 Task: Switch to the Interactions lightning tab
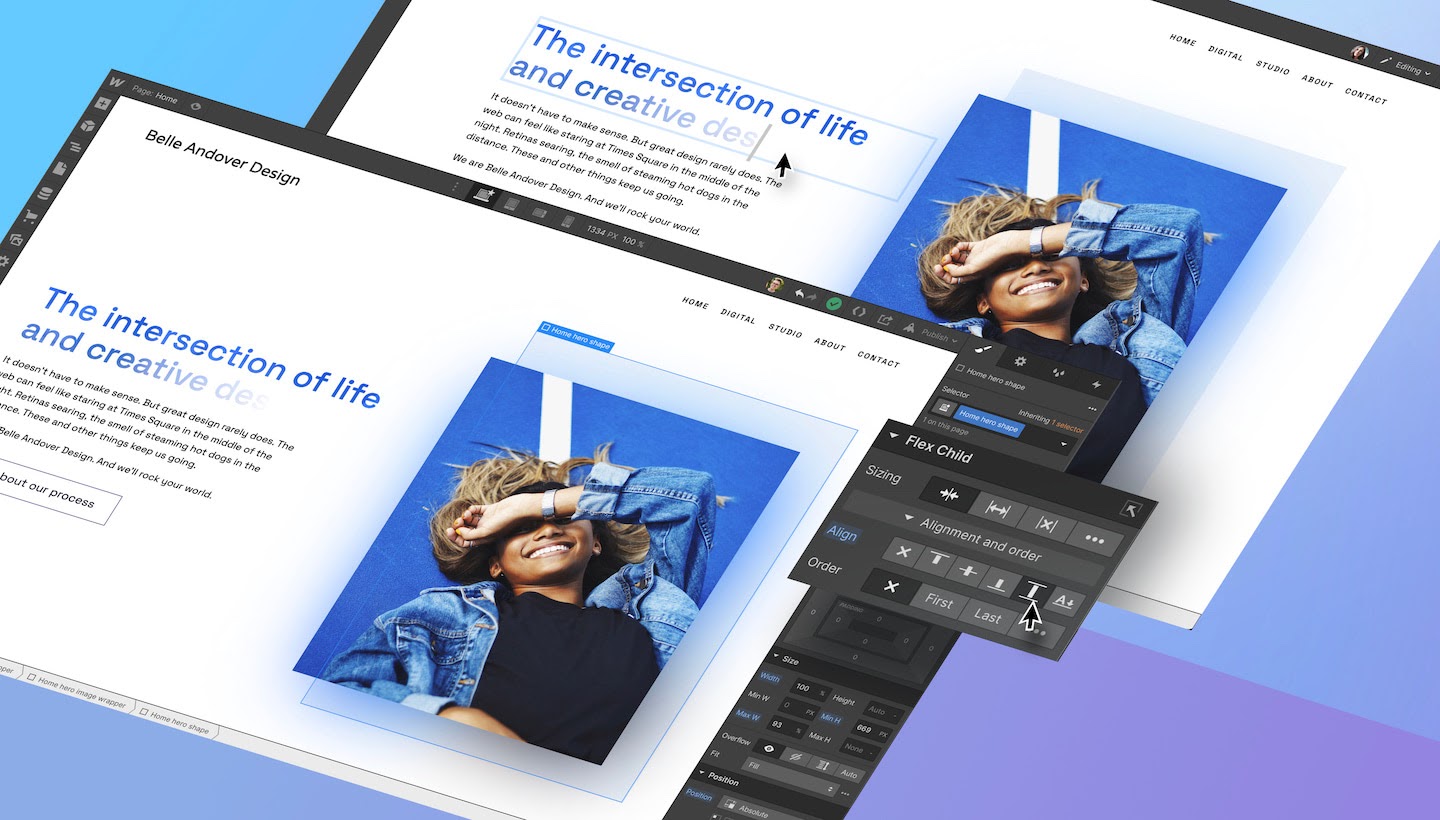[1096, 384]
